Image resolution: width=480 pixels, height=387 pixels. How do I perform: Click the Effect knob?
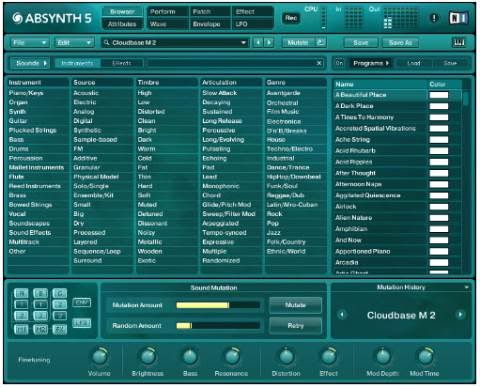329,356
